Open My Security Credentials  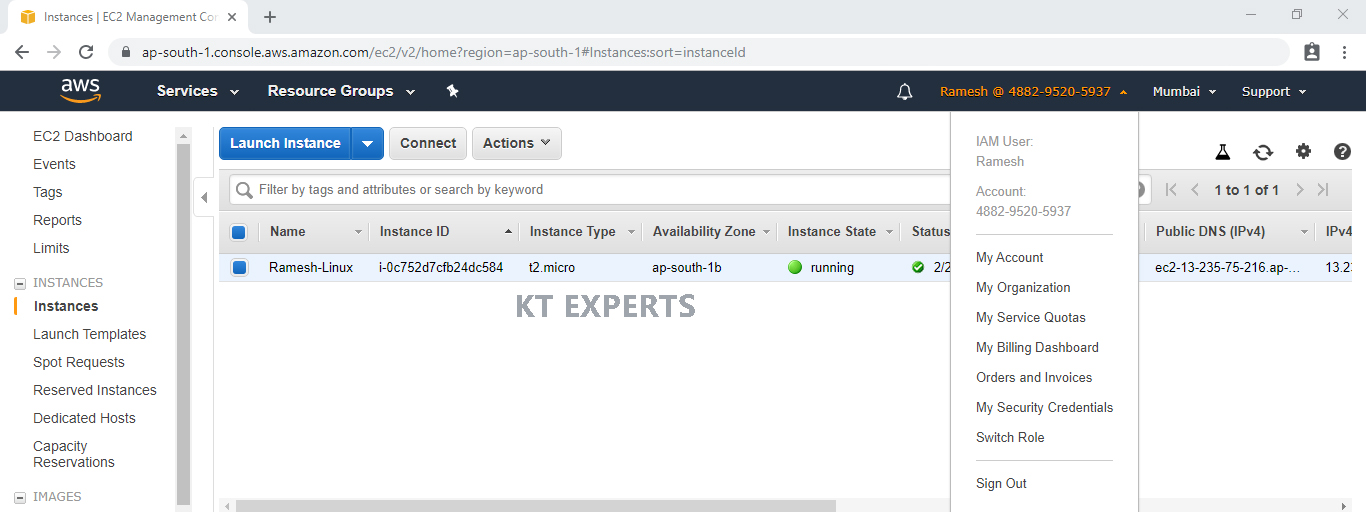[1044, 407]
